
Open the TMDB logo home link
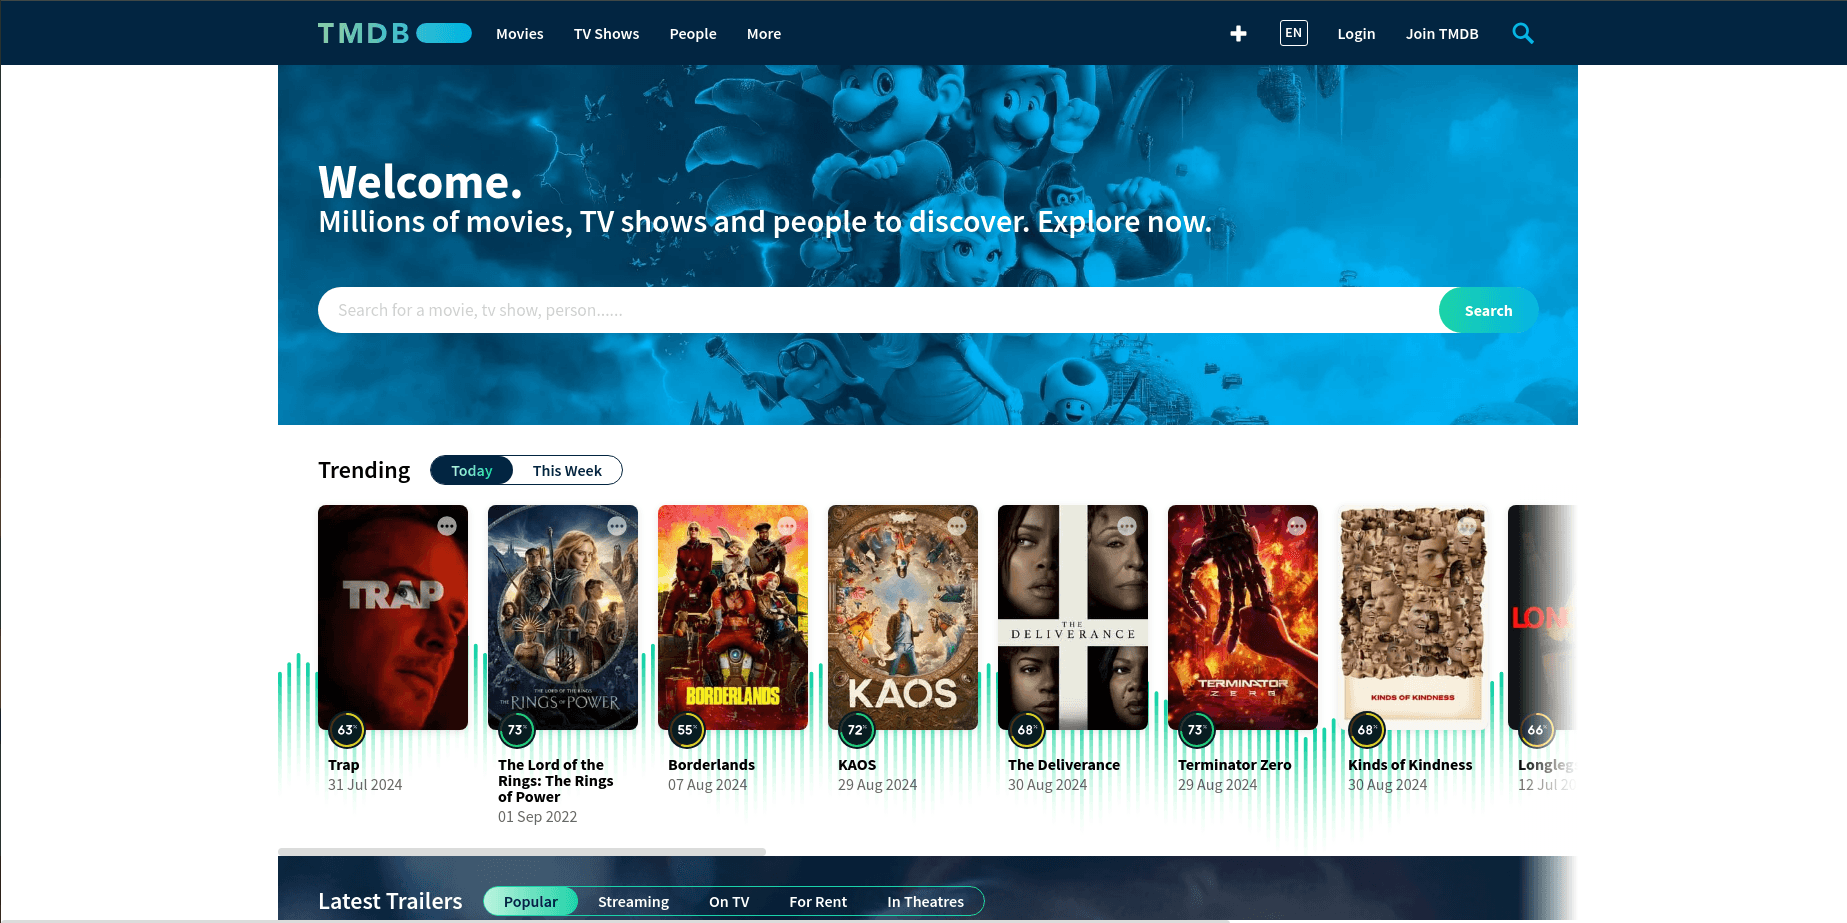[x=394, y=33]
